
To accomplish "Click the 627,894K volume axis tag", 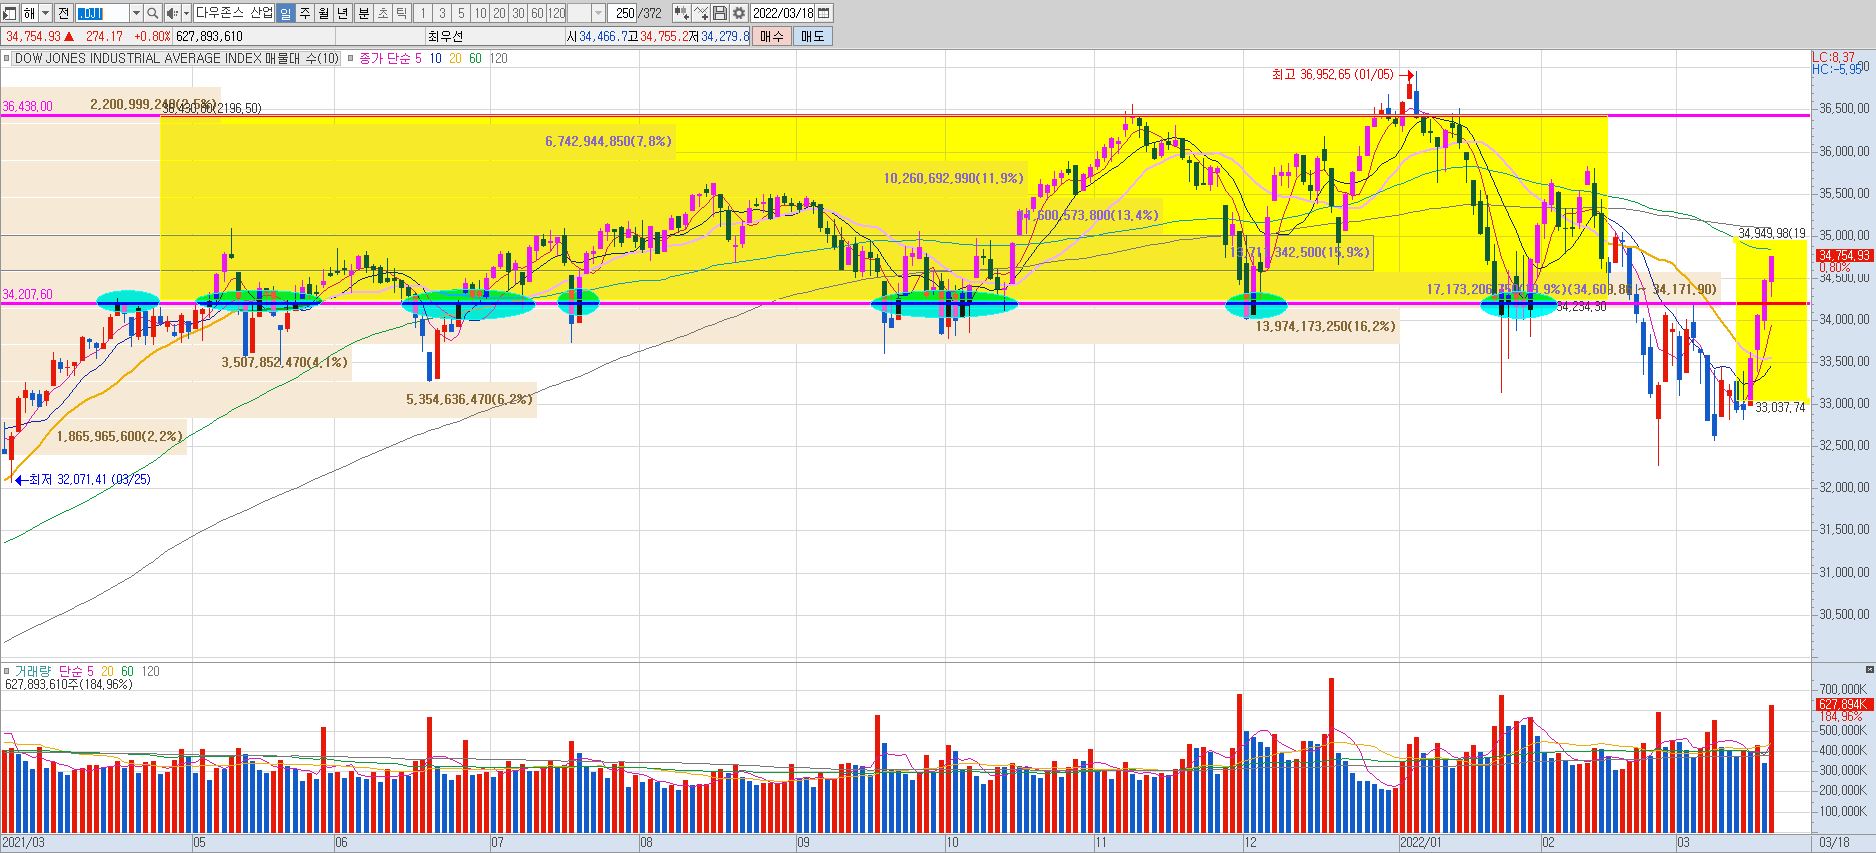I will click(1843, 705).
